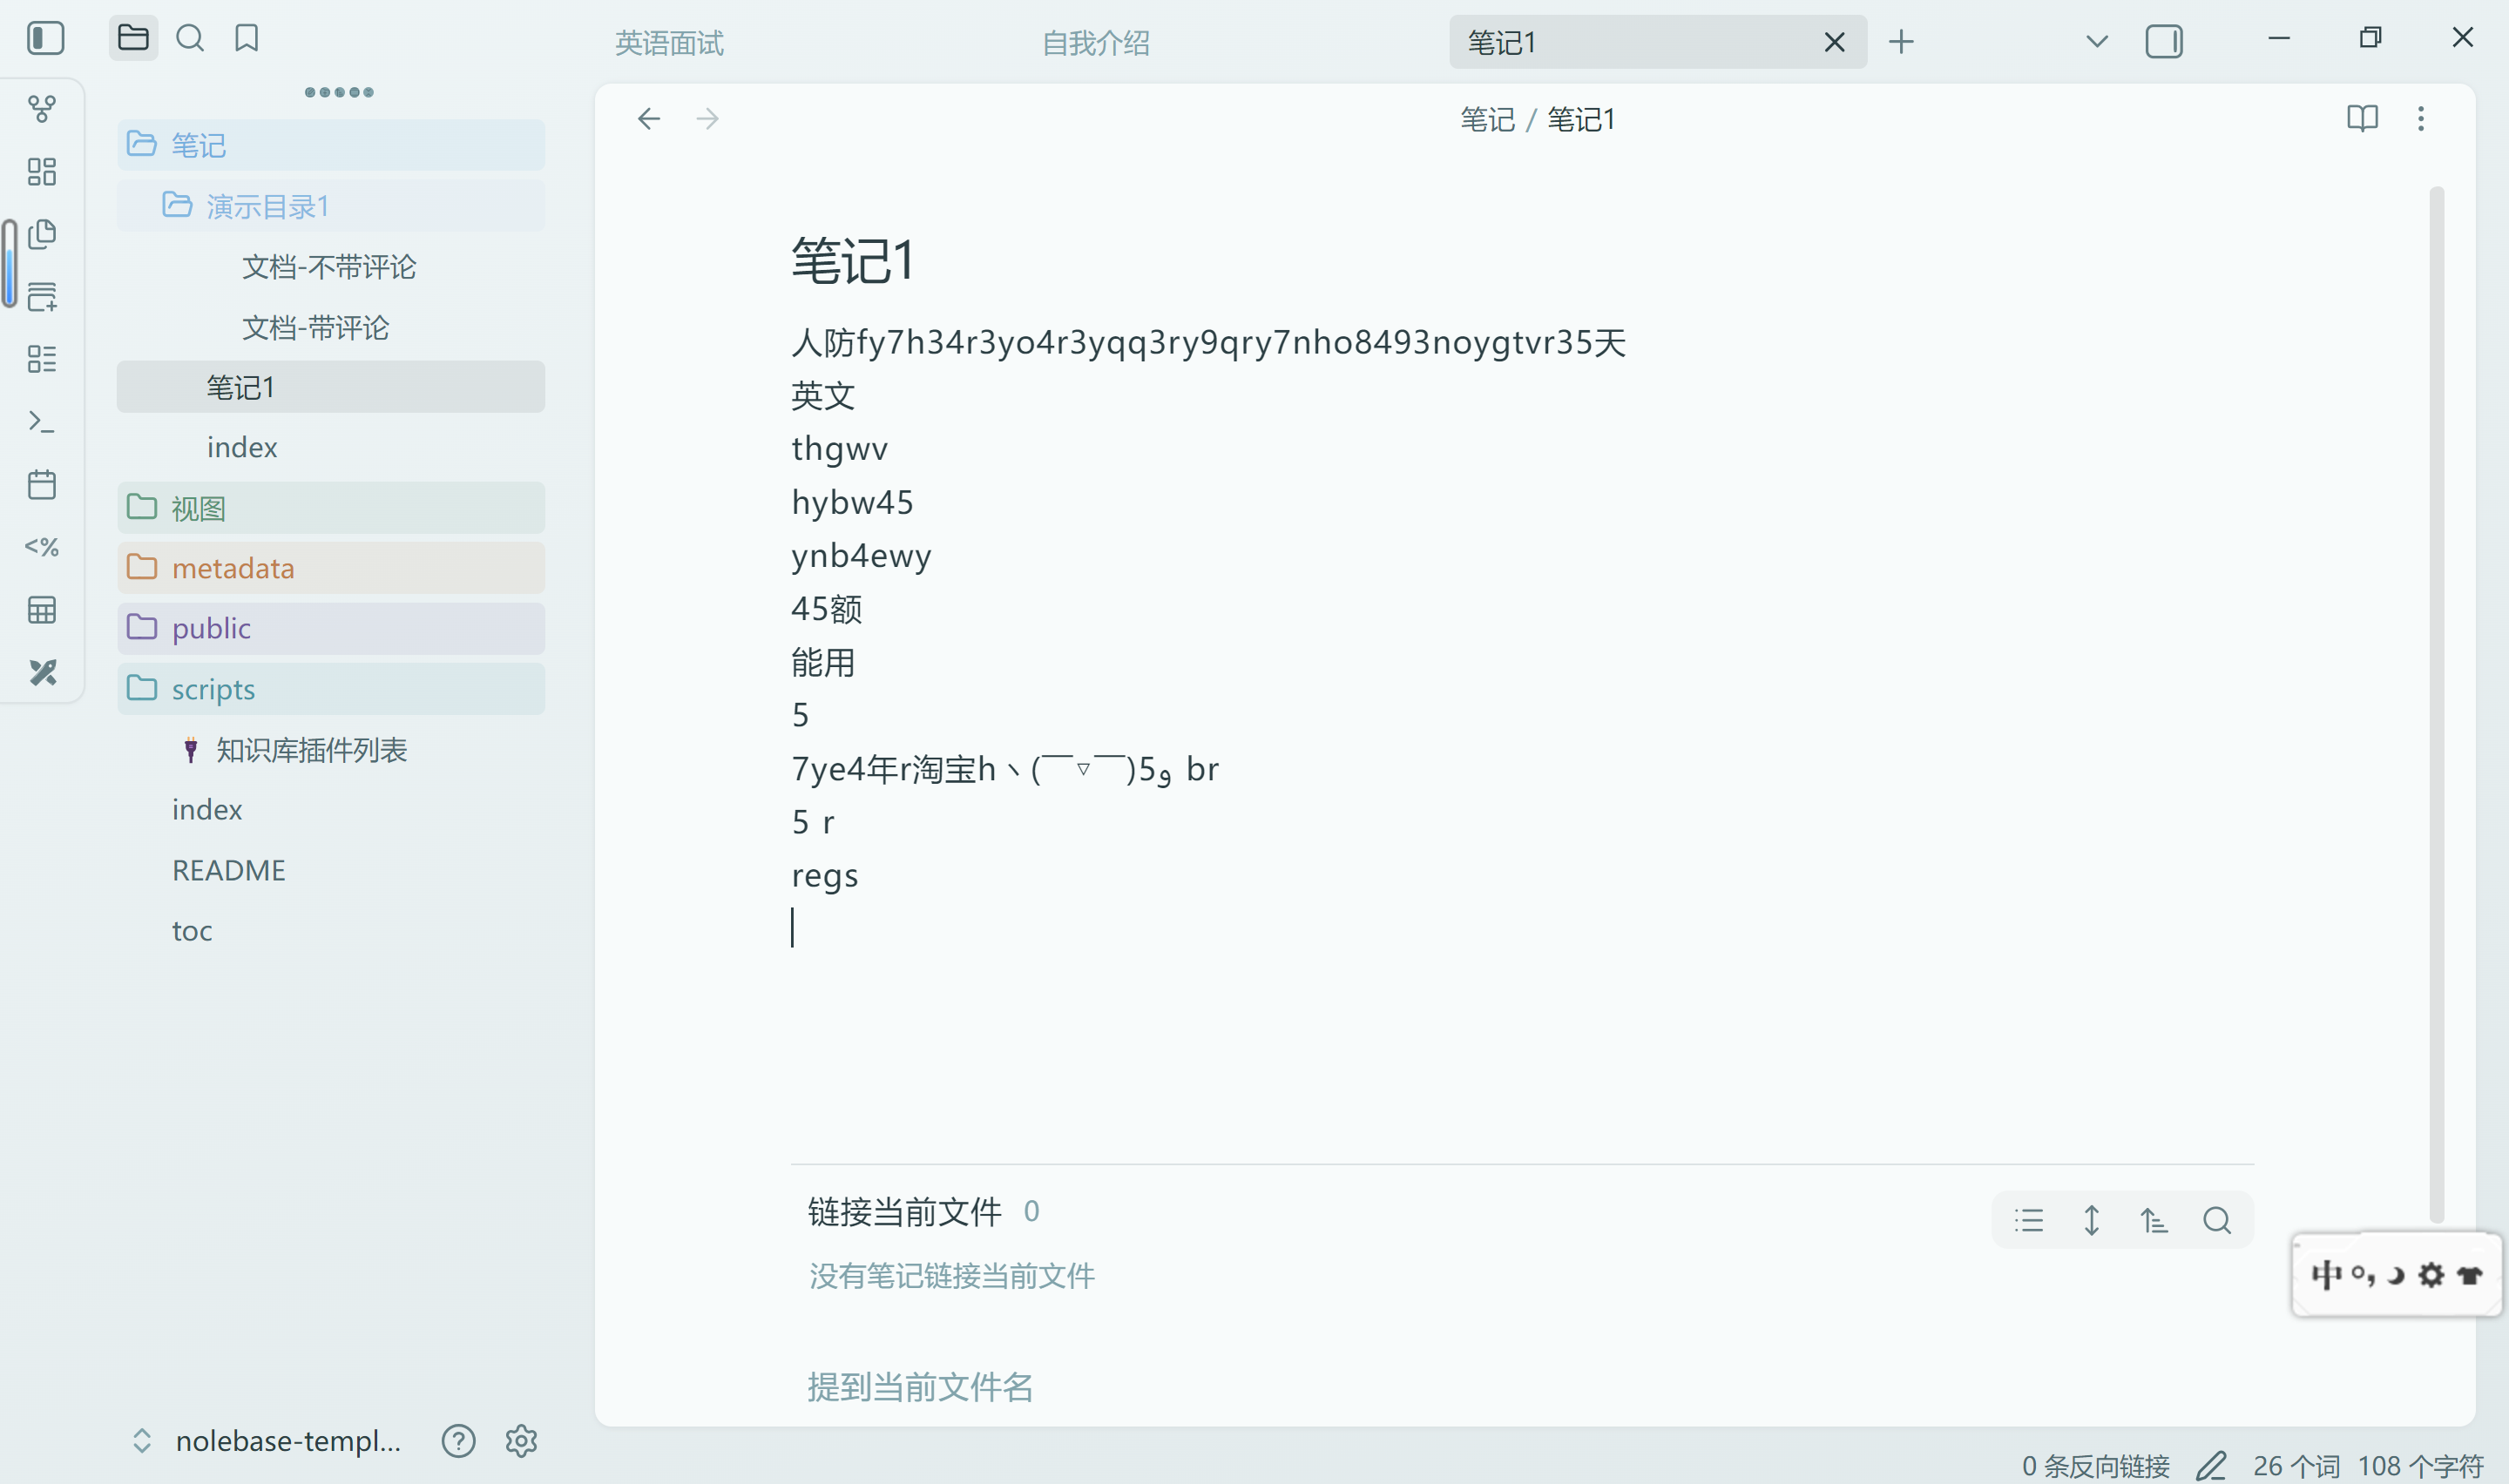Collapse the 演示目录1 folder

[x=267, y=206]
